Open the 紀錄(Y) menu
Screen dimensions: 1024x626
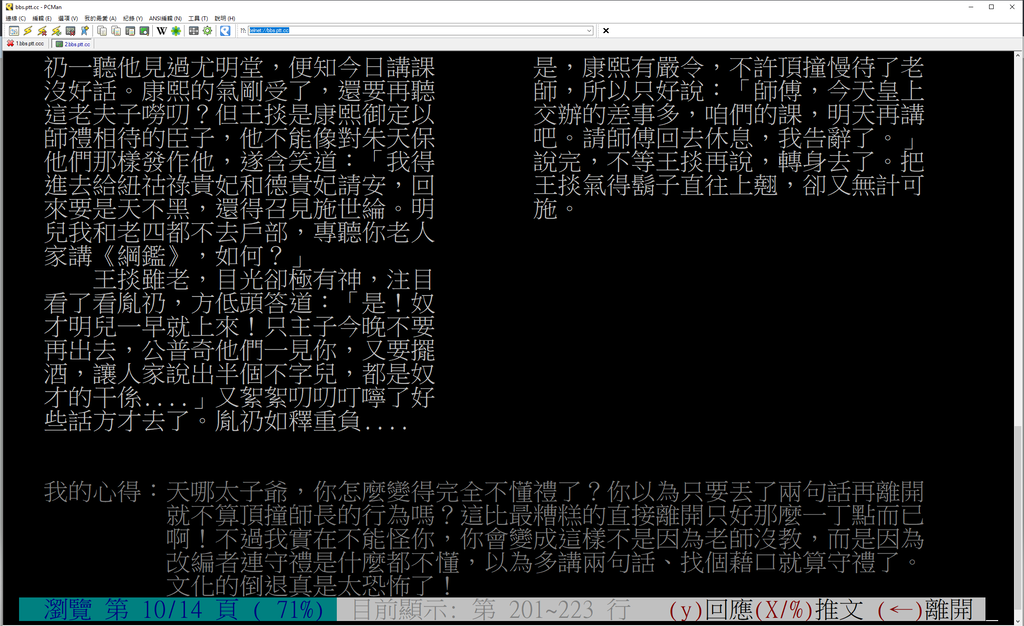[133, 18]
